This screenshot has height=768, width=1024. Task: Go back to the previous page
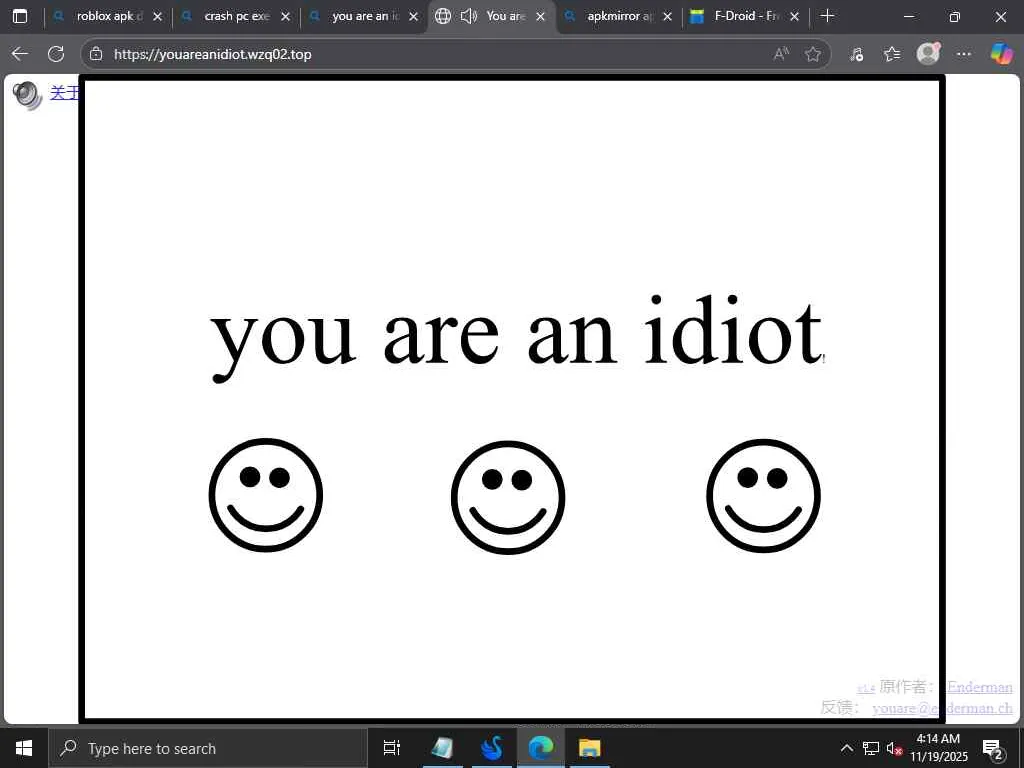[20, 54]
